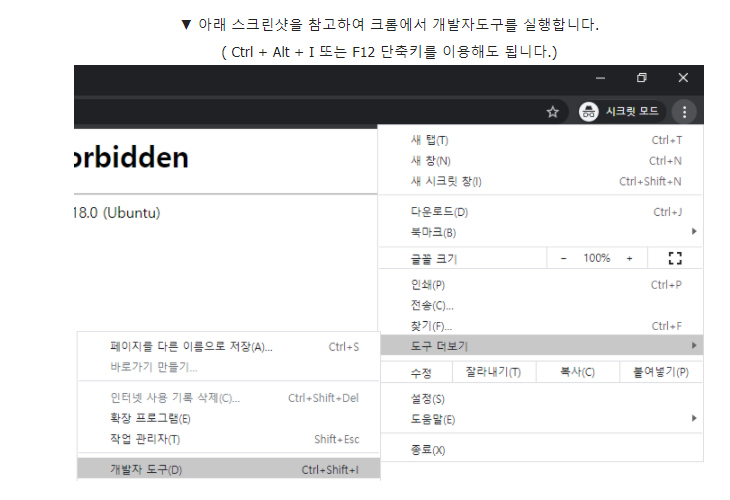Decrease zoom with the minus button

pos(563,258)
